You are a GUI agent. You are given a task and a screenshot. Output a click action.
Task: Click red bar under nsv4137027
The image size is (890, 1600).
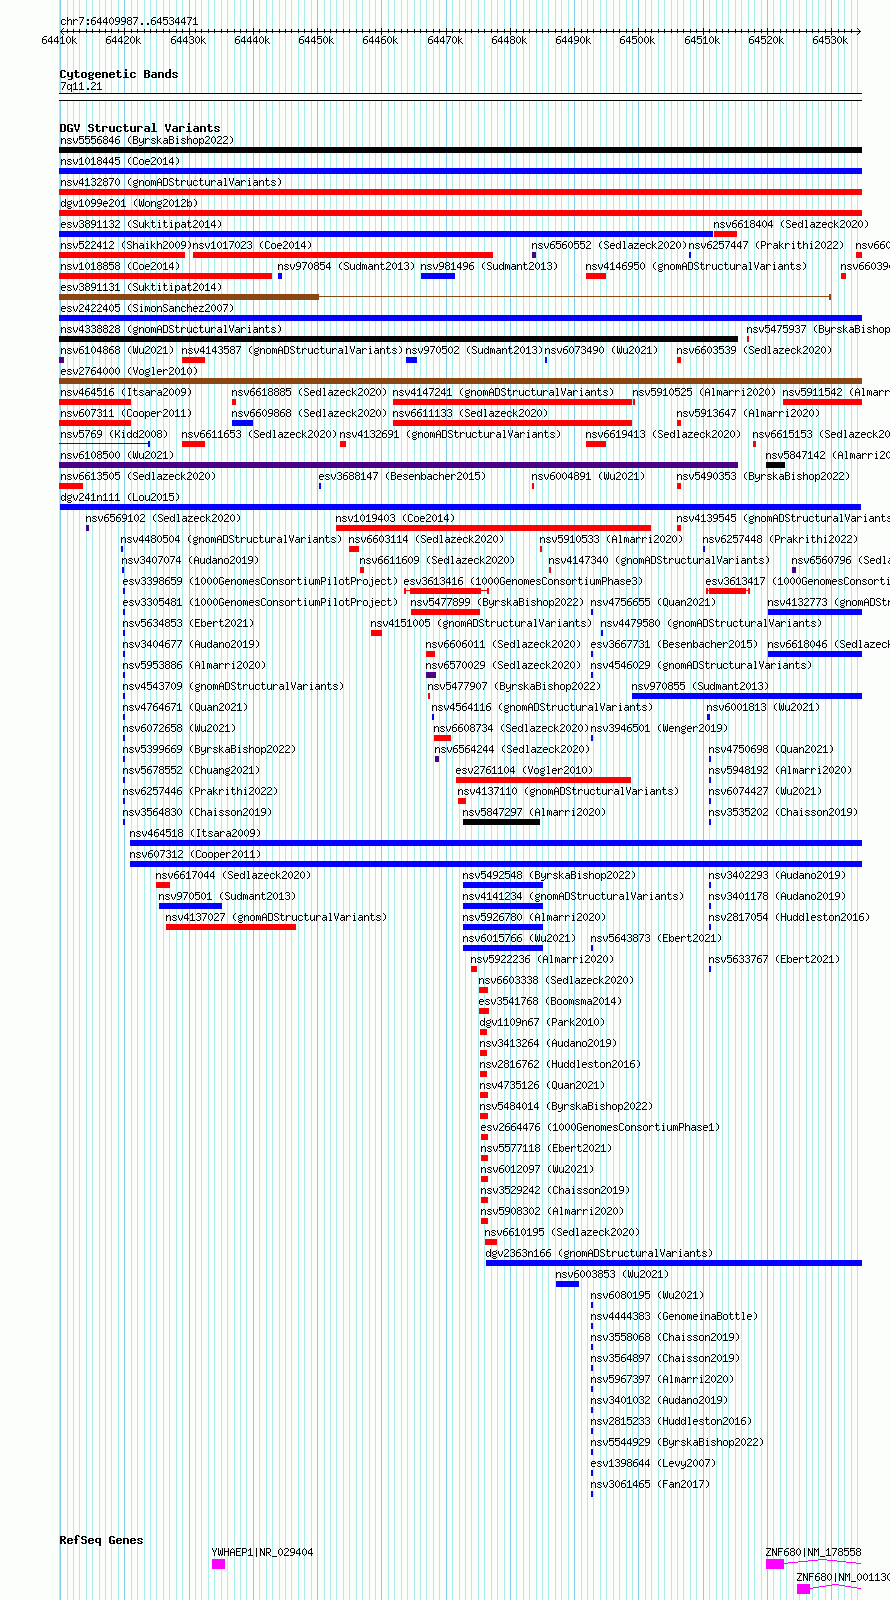[231, 927]
